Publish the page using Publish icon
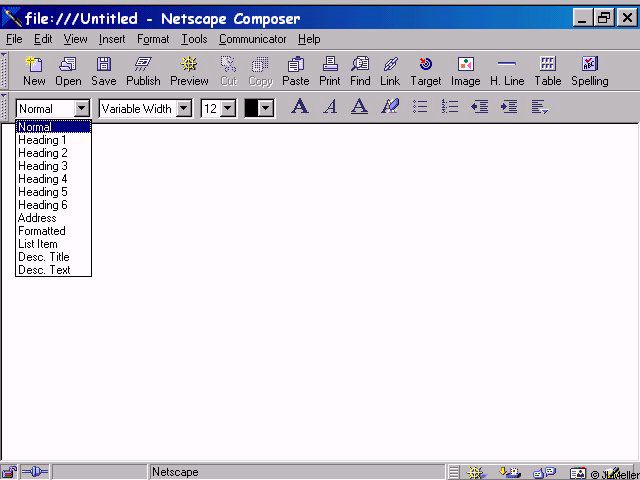Viewport: 640px width, 480px height. [143, 71]
